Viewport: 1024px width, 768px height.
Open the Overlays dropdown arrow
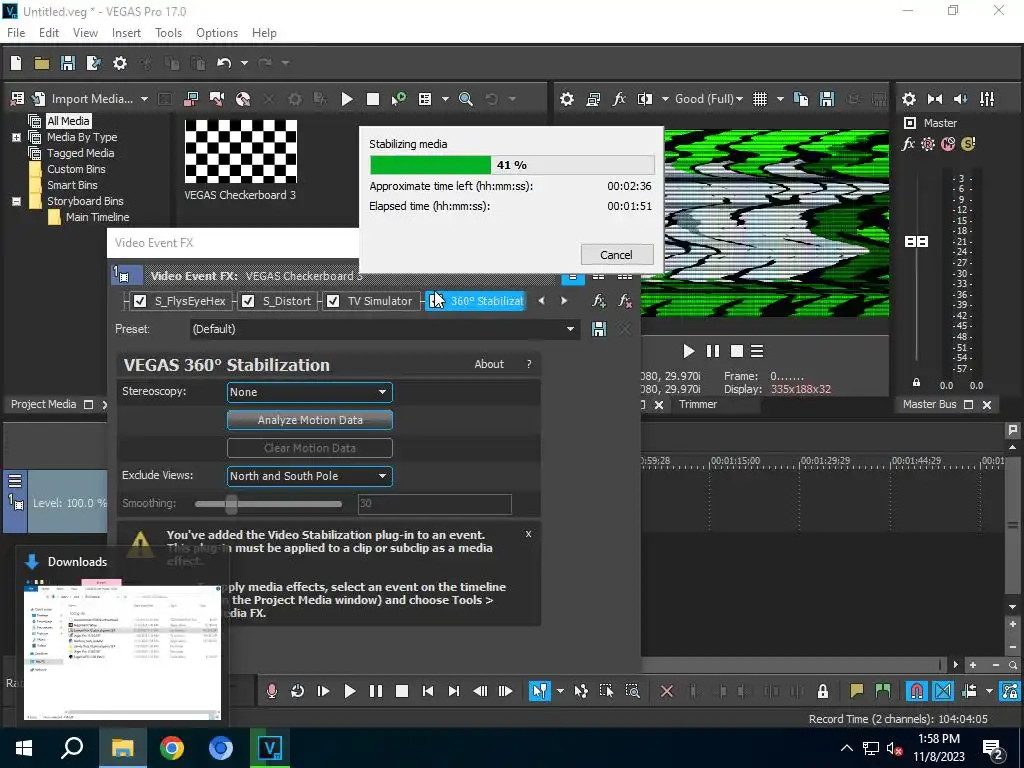[780, 99]
